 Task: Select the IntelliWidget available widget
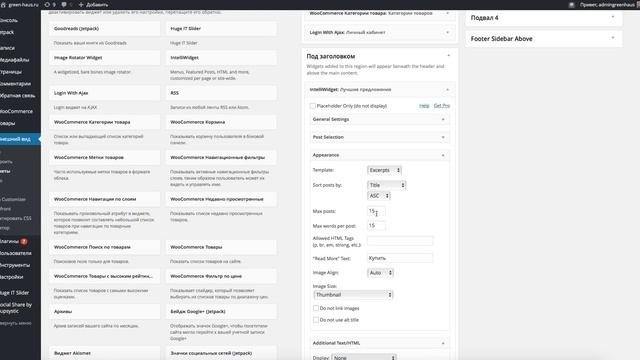point(221,58)
